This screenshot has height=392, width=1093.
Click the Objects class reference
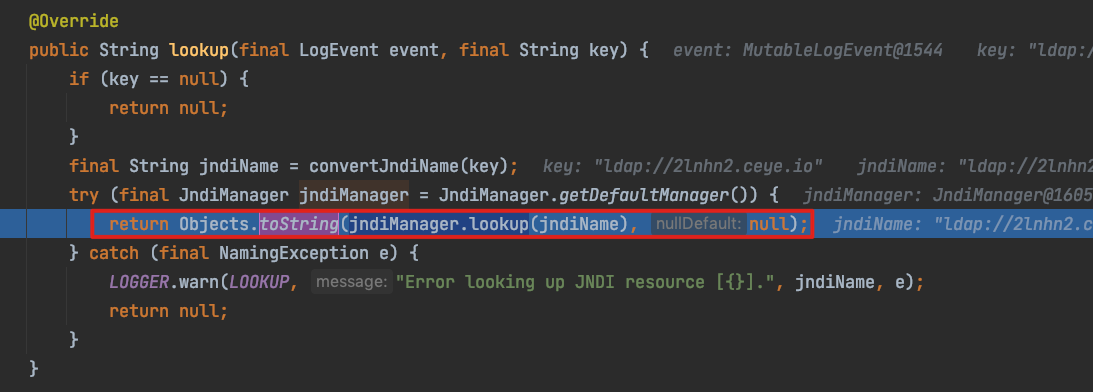click(x=214, y=224)
